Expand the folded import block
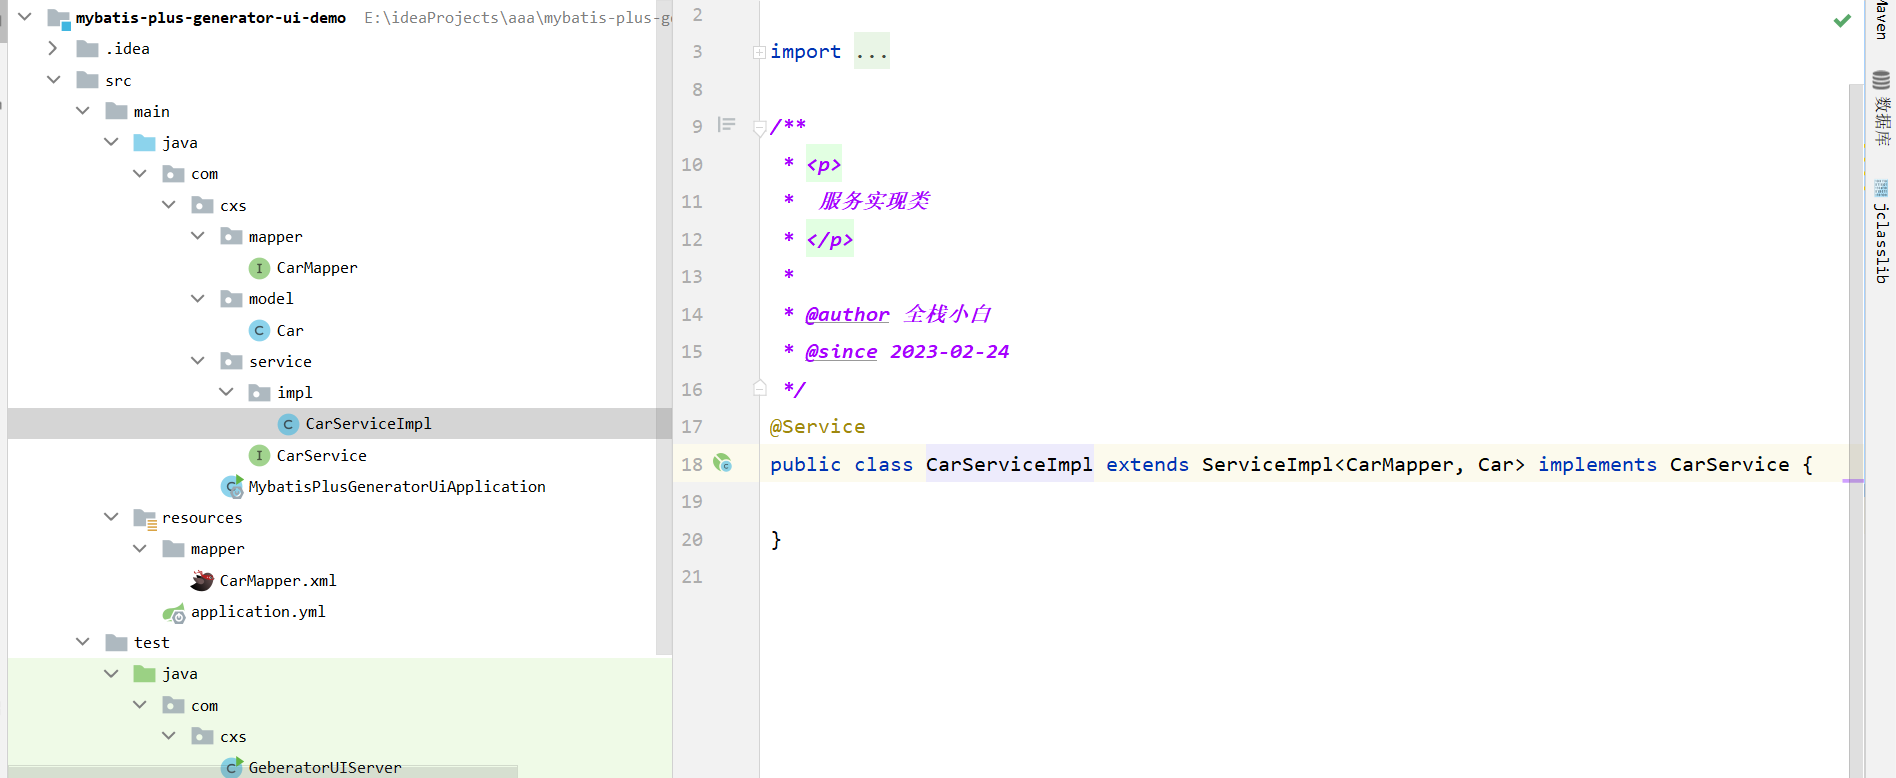The image size is (1896, 778). (x=759, y=52)
